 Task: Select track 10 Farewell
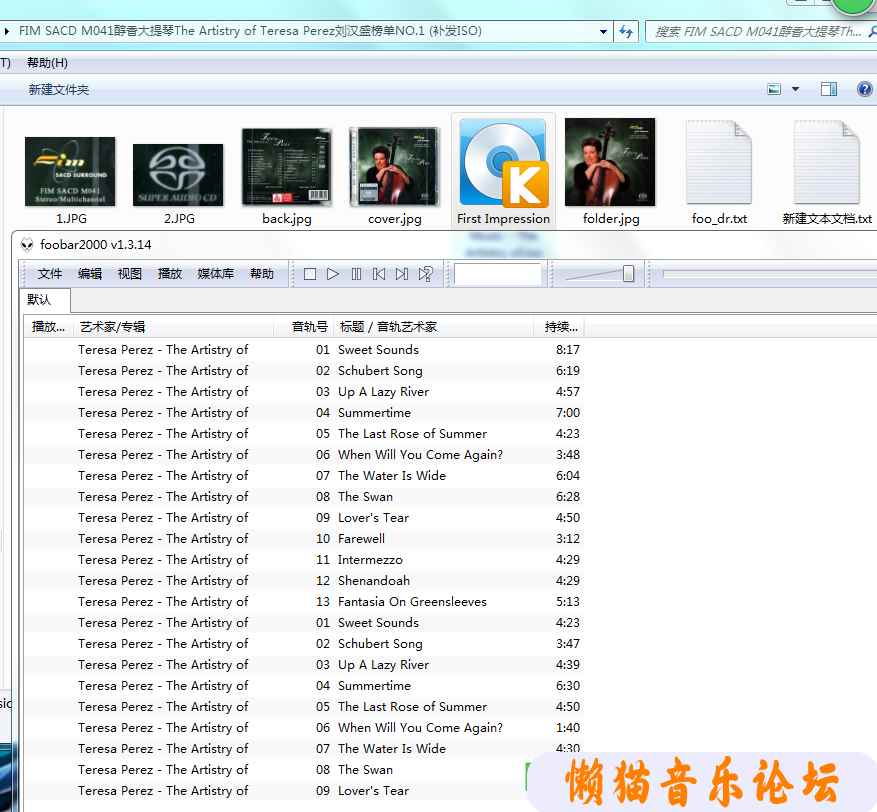304,539
